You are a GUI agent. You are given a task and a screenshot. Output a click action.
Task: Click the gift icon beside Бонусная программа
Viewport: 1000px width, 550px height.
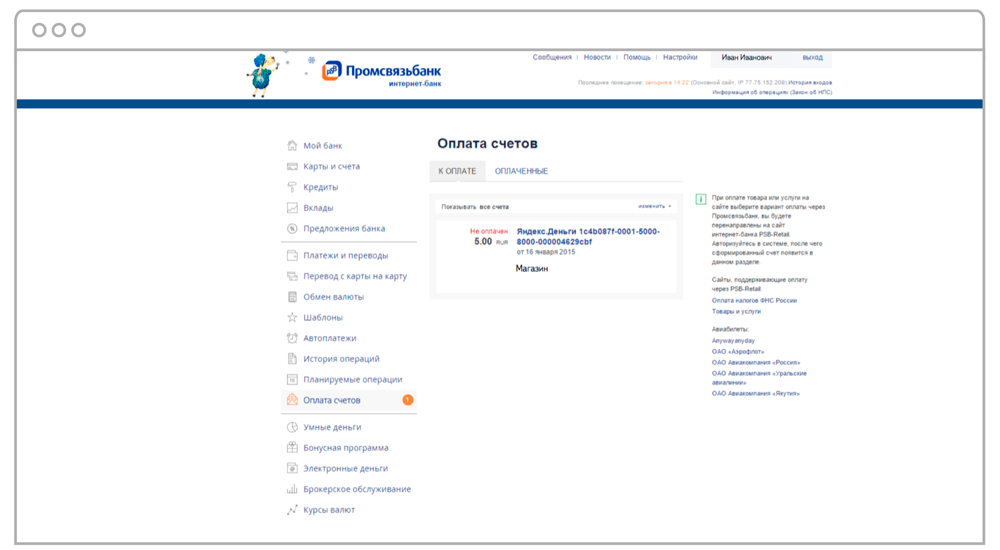click(292, 448)
